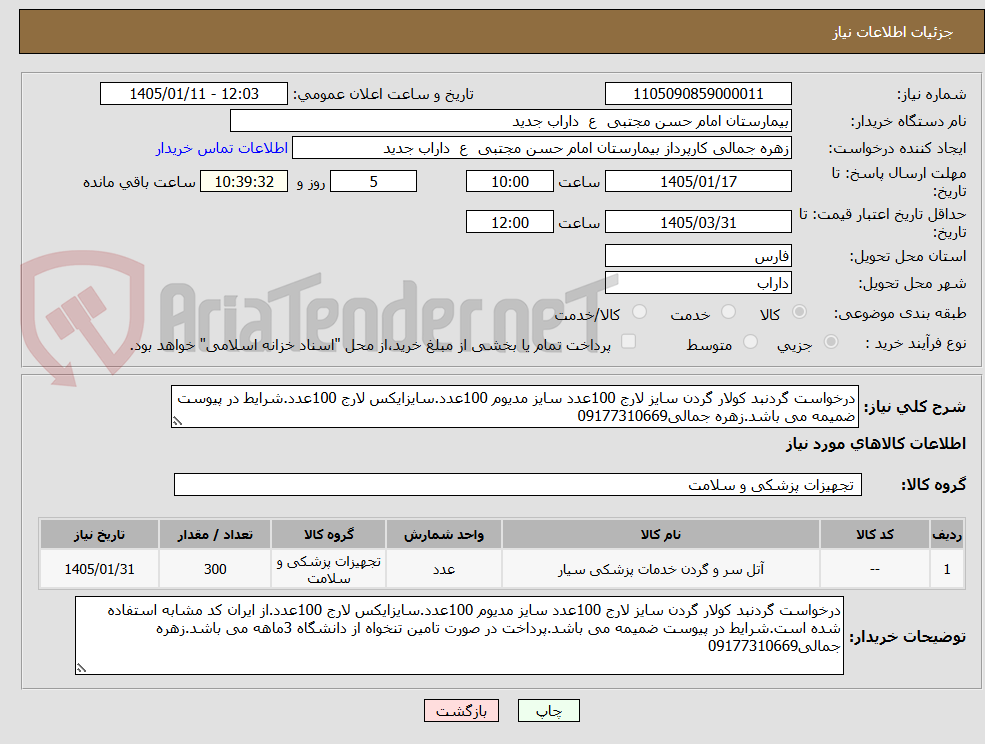The image size is (985, 744).
Task: Click the تاریخ نیاز column header
Action: (x=99, y=534)
